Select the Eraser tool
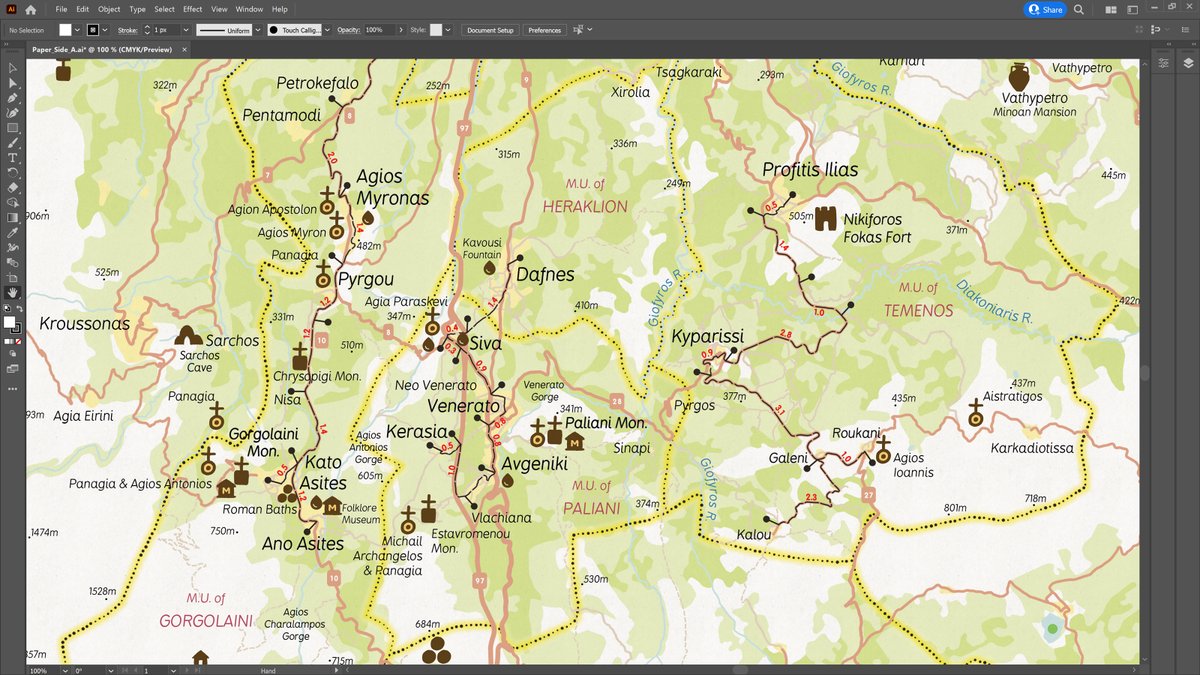The image size is (1200, 675). pyautogui.click(x=13, y=187)
